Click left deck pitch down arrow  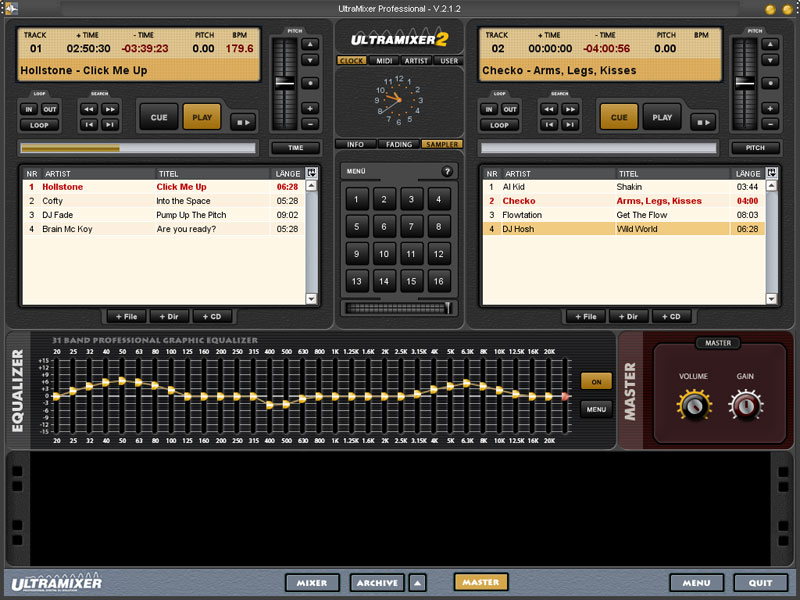[x=310, y=60]
